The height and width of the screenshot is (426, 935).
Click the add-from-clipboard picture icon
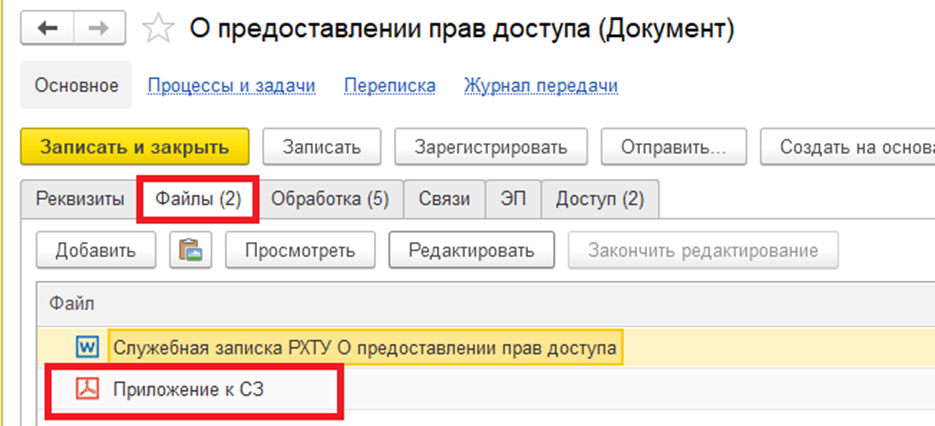pos(190,250)
